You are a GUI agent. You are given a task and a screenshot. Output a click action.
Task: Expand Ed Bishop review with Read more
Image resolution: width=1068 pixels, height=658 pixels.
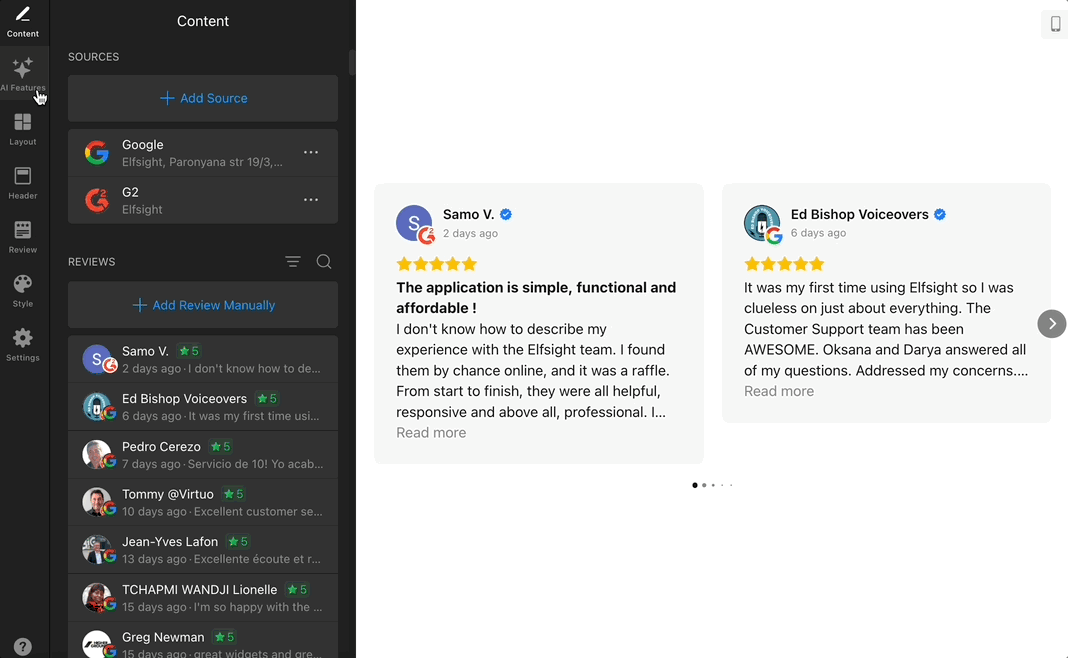pos(779,391)
